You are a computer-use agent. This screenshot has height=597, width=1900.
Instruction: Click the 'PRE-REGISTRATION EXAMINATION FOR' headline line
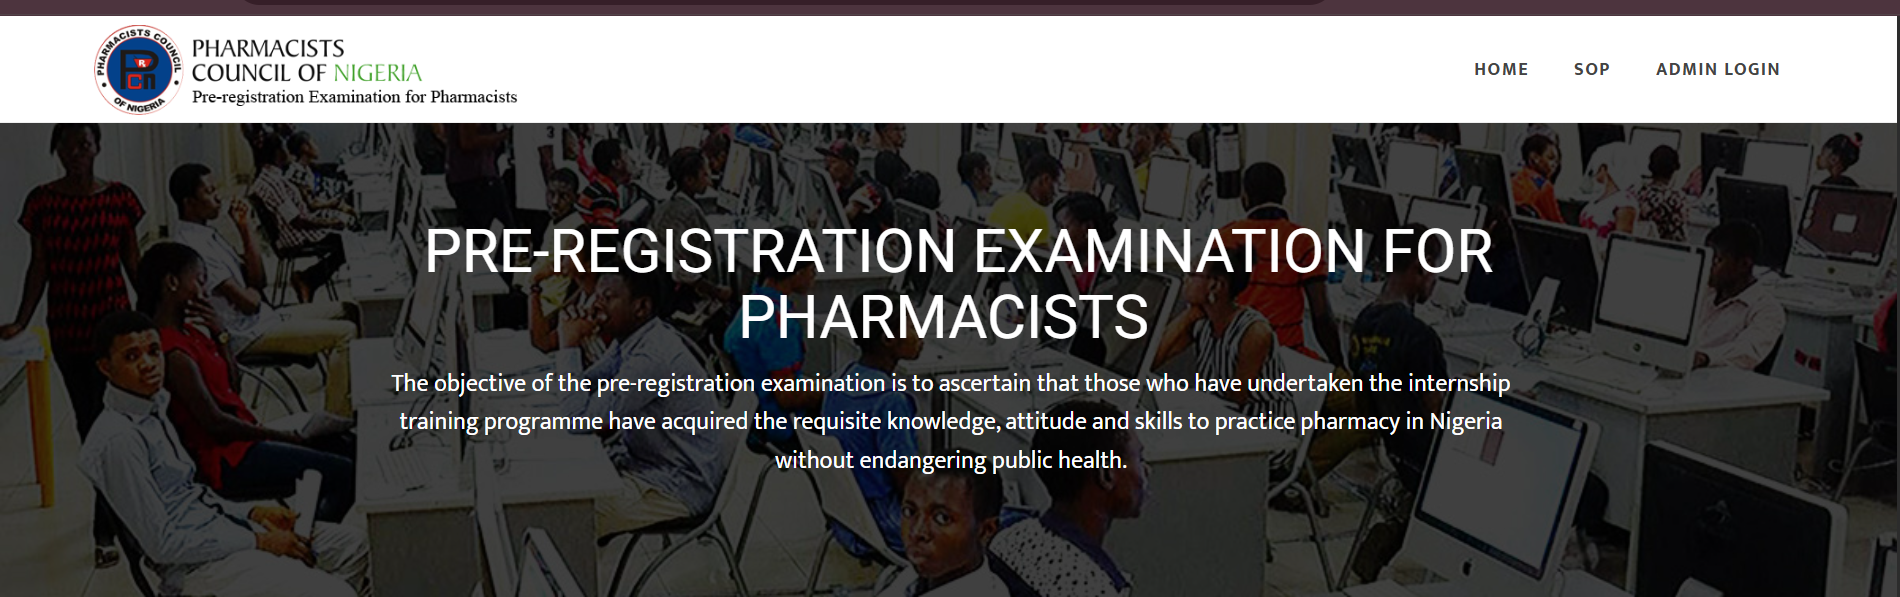coord(958,251)
